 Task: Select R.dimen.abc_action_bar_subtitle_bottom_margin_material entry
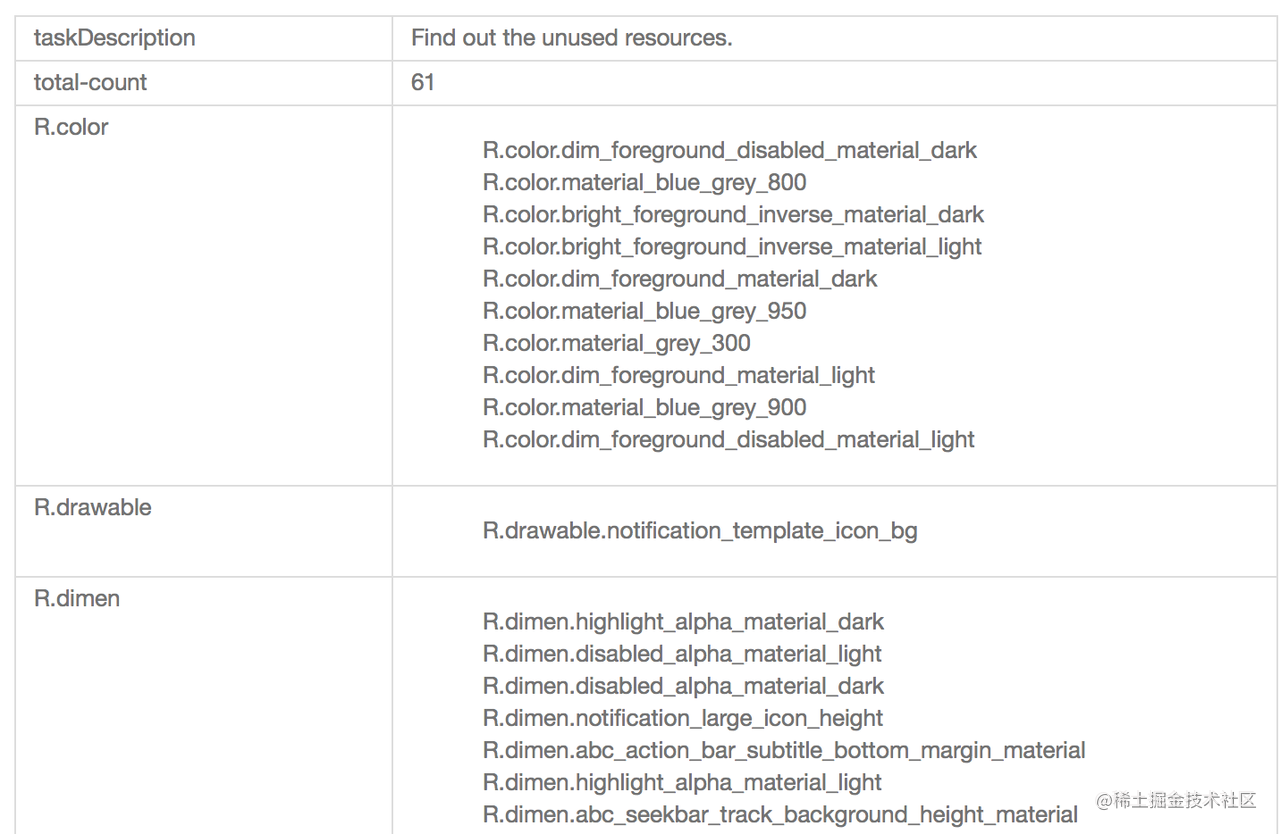(x=784, y=750)
